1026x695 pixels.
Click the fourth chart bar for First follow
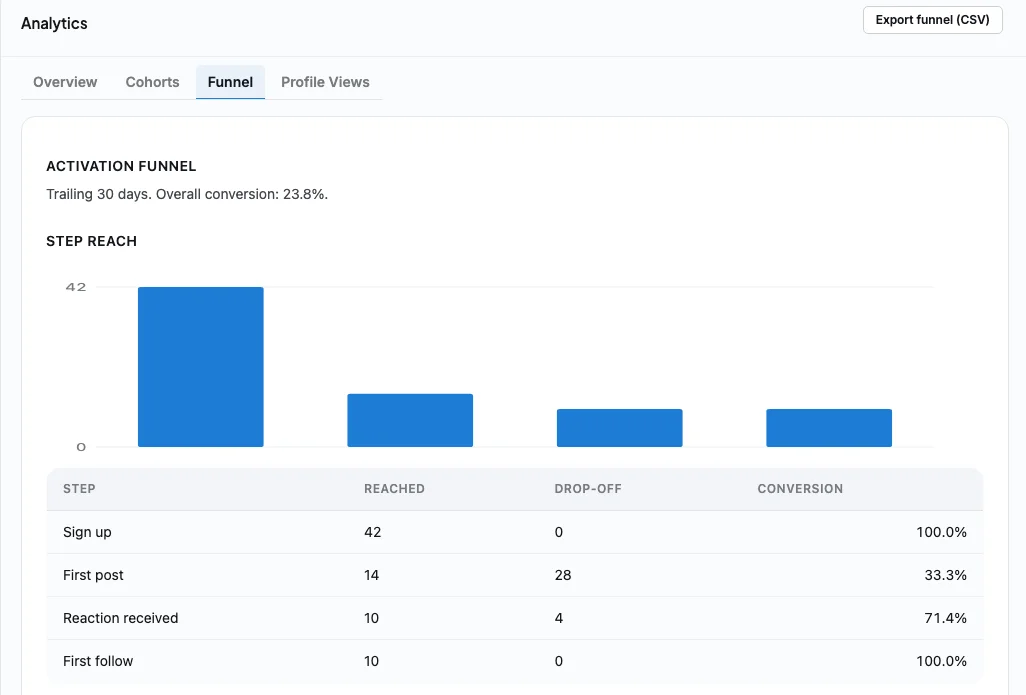point(829,428)
